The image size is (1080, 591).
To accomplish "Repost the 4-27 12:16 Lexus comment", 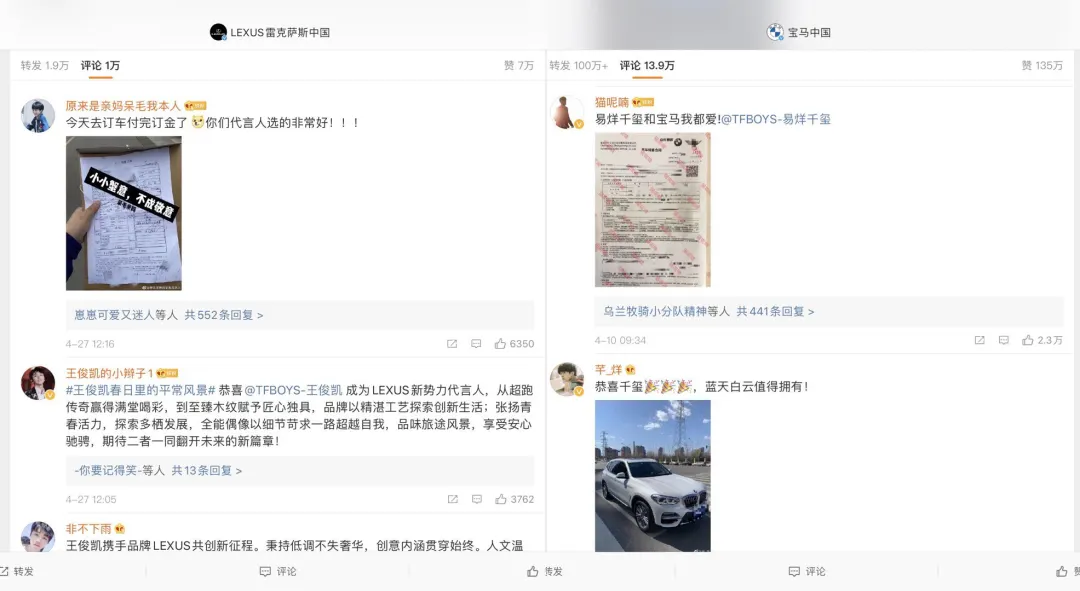I will (x=452, y=344).
